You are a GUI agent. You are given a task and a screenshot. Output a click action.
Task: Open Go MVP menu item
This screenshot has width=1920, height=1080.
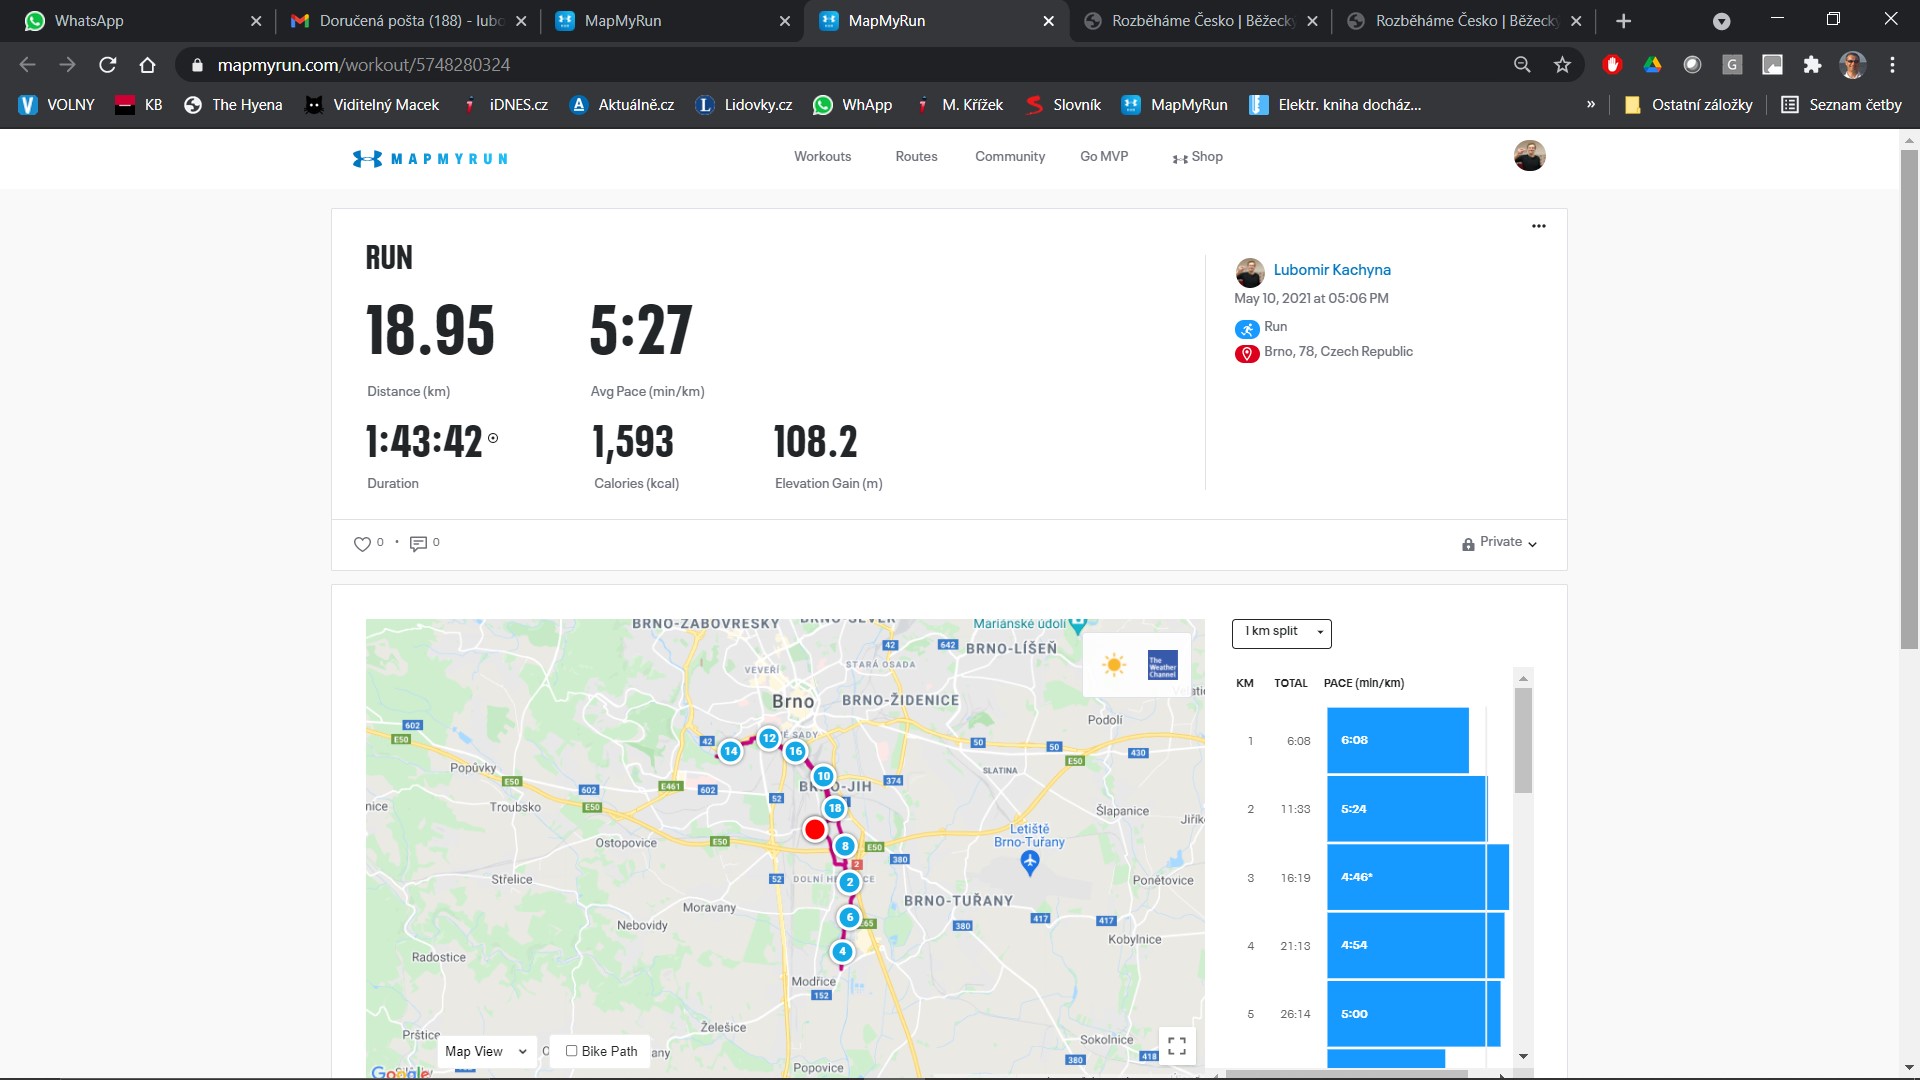coord(1104,157)
